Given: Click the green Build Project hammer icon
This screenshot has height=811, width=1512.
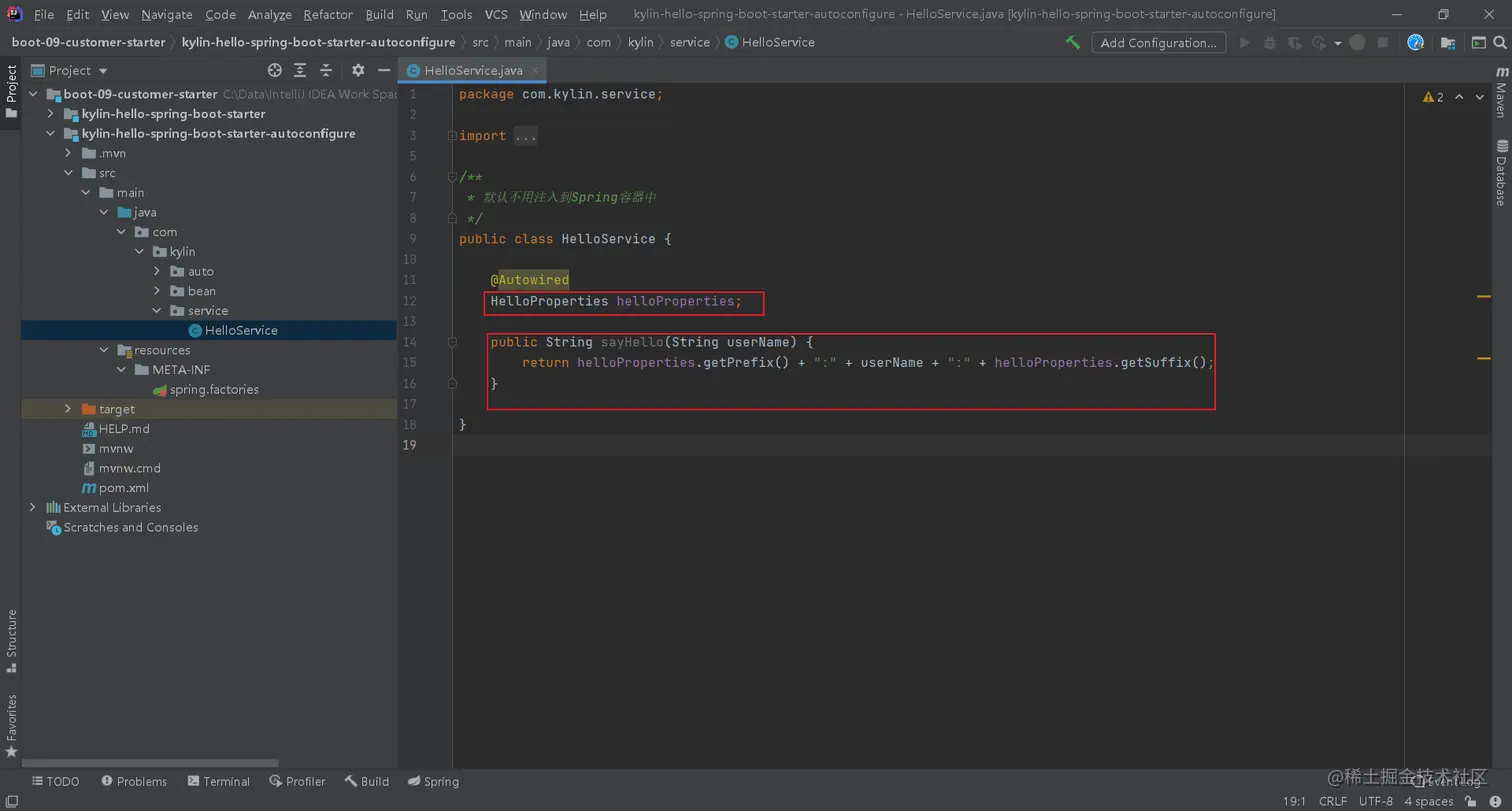Looking at the screenshot, I should (x=1072, y=43).
